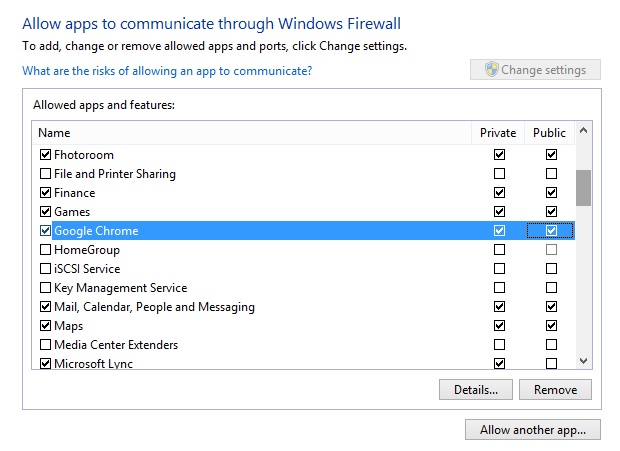
Task: Enable HomeGroup Private network checkbox
Action: [x=499, y=250]
